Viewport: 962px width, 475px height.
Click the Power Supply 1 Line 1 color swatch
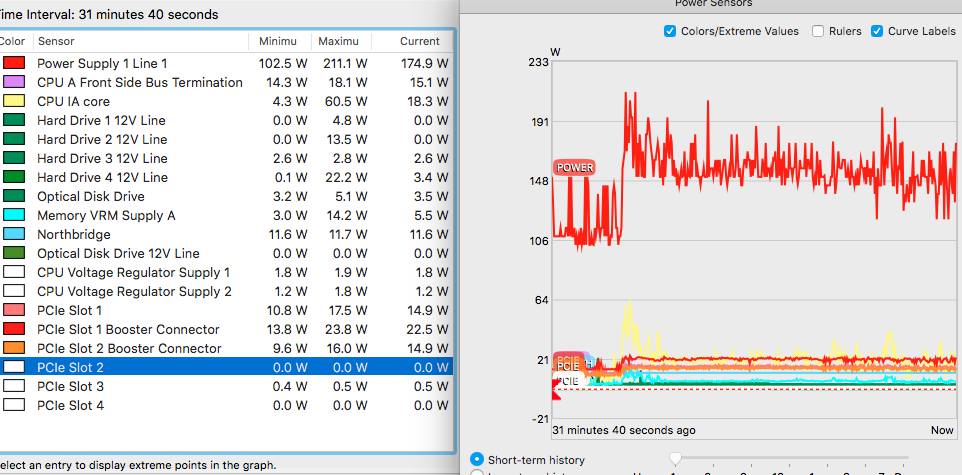[13, 63]
